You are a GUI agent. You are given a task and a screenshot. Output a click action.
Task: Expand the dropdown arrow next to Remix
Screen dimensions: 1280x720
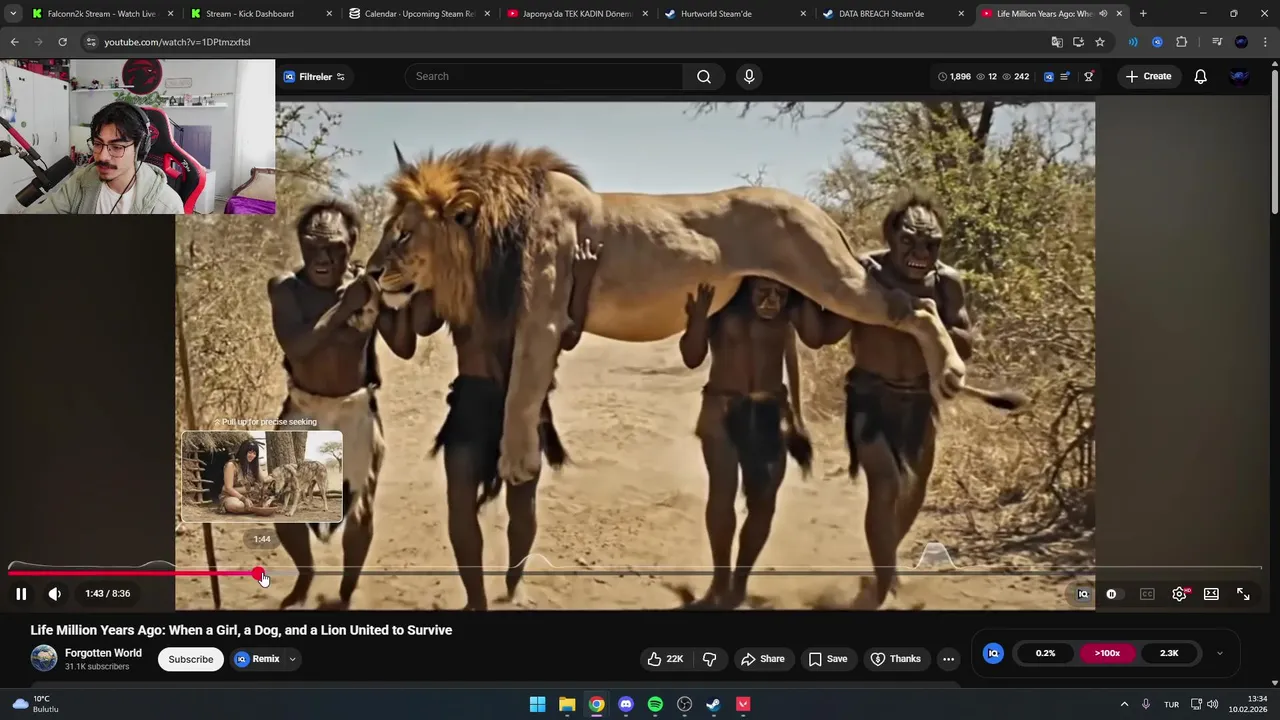point(292,659)
